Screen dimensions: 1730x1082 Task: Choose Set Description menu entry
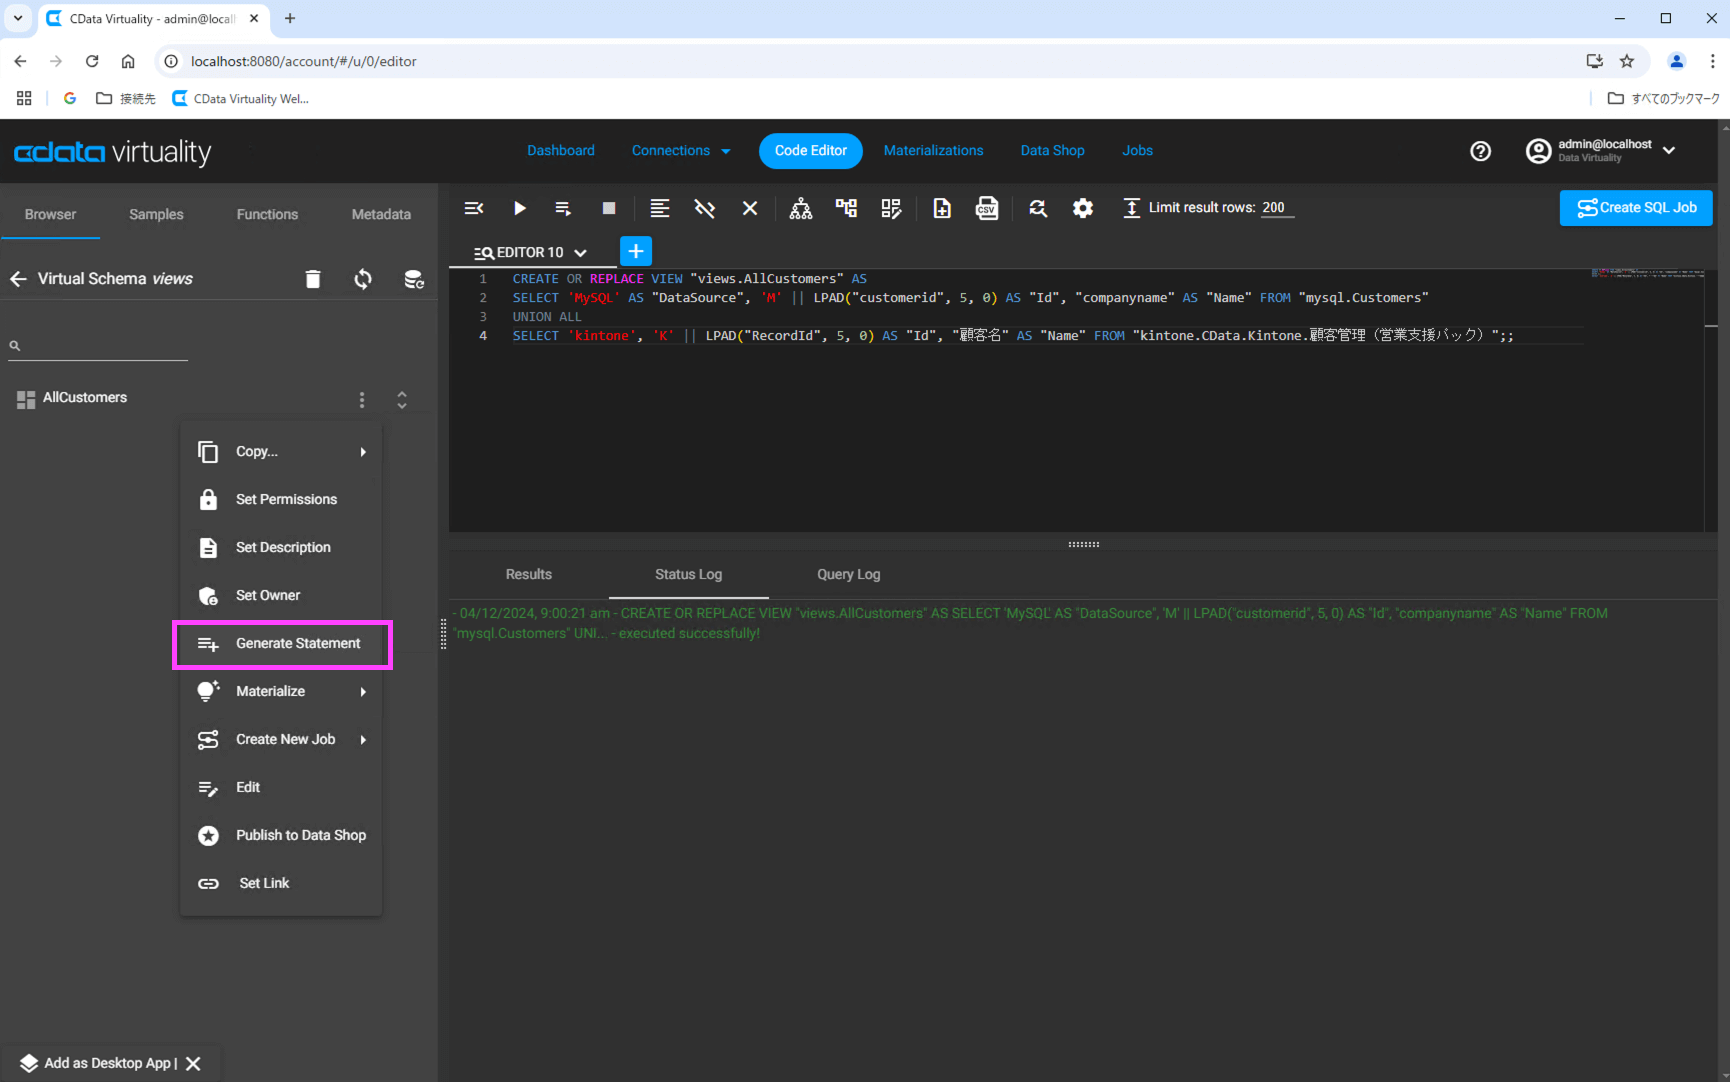pyautogui.click(x=281, y=548)
